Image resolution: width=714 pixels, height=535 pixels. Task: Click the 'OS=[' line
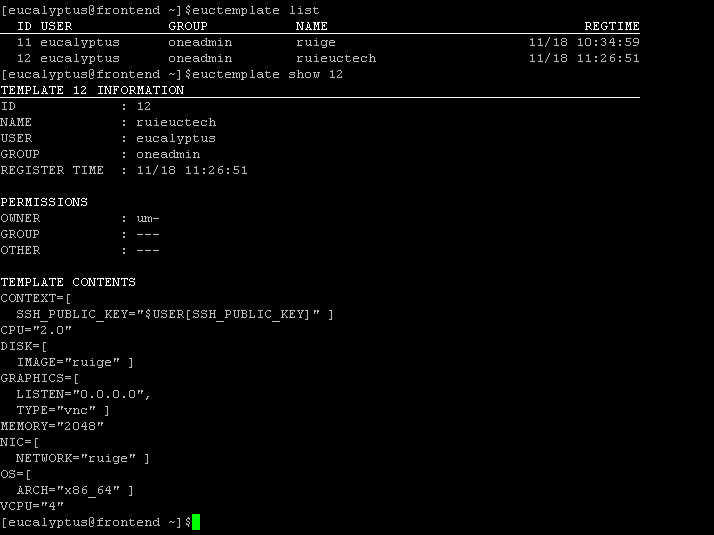coord(15,474)
